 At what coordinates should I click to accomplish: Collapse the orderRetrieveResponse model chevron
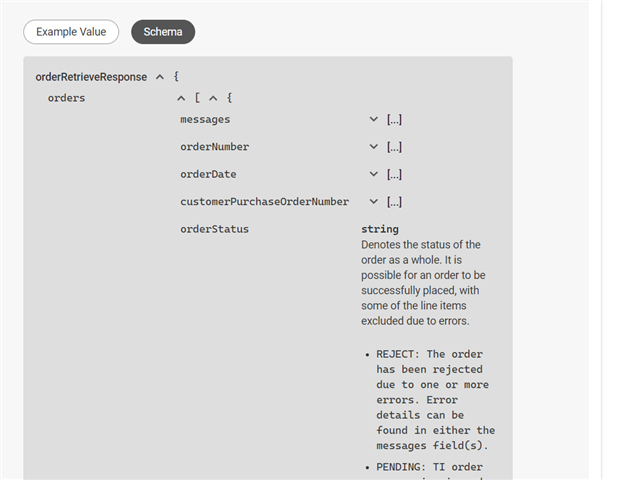(160, 77)
